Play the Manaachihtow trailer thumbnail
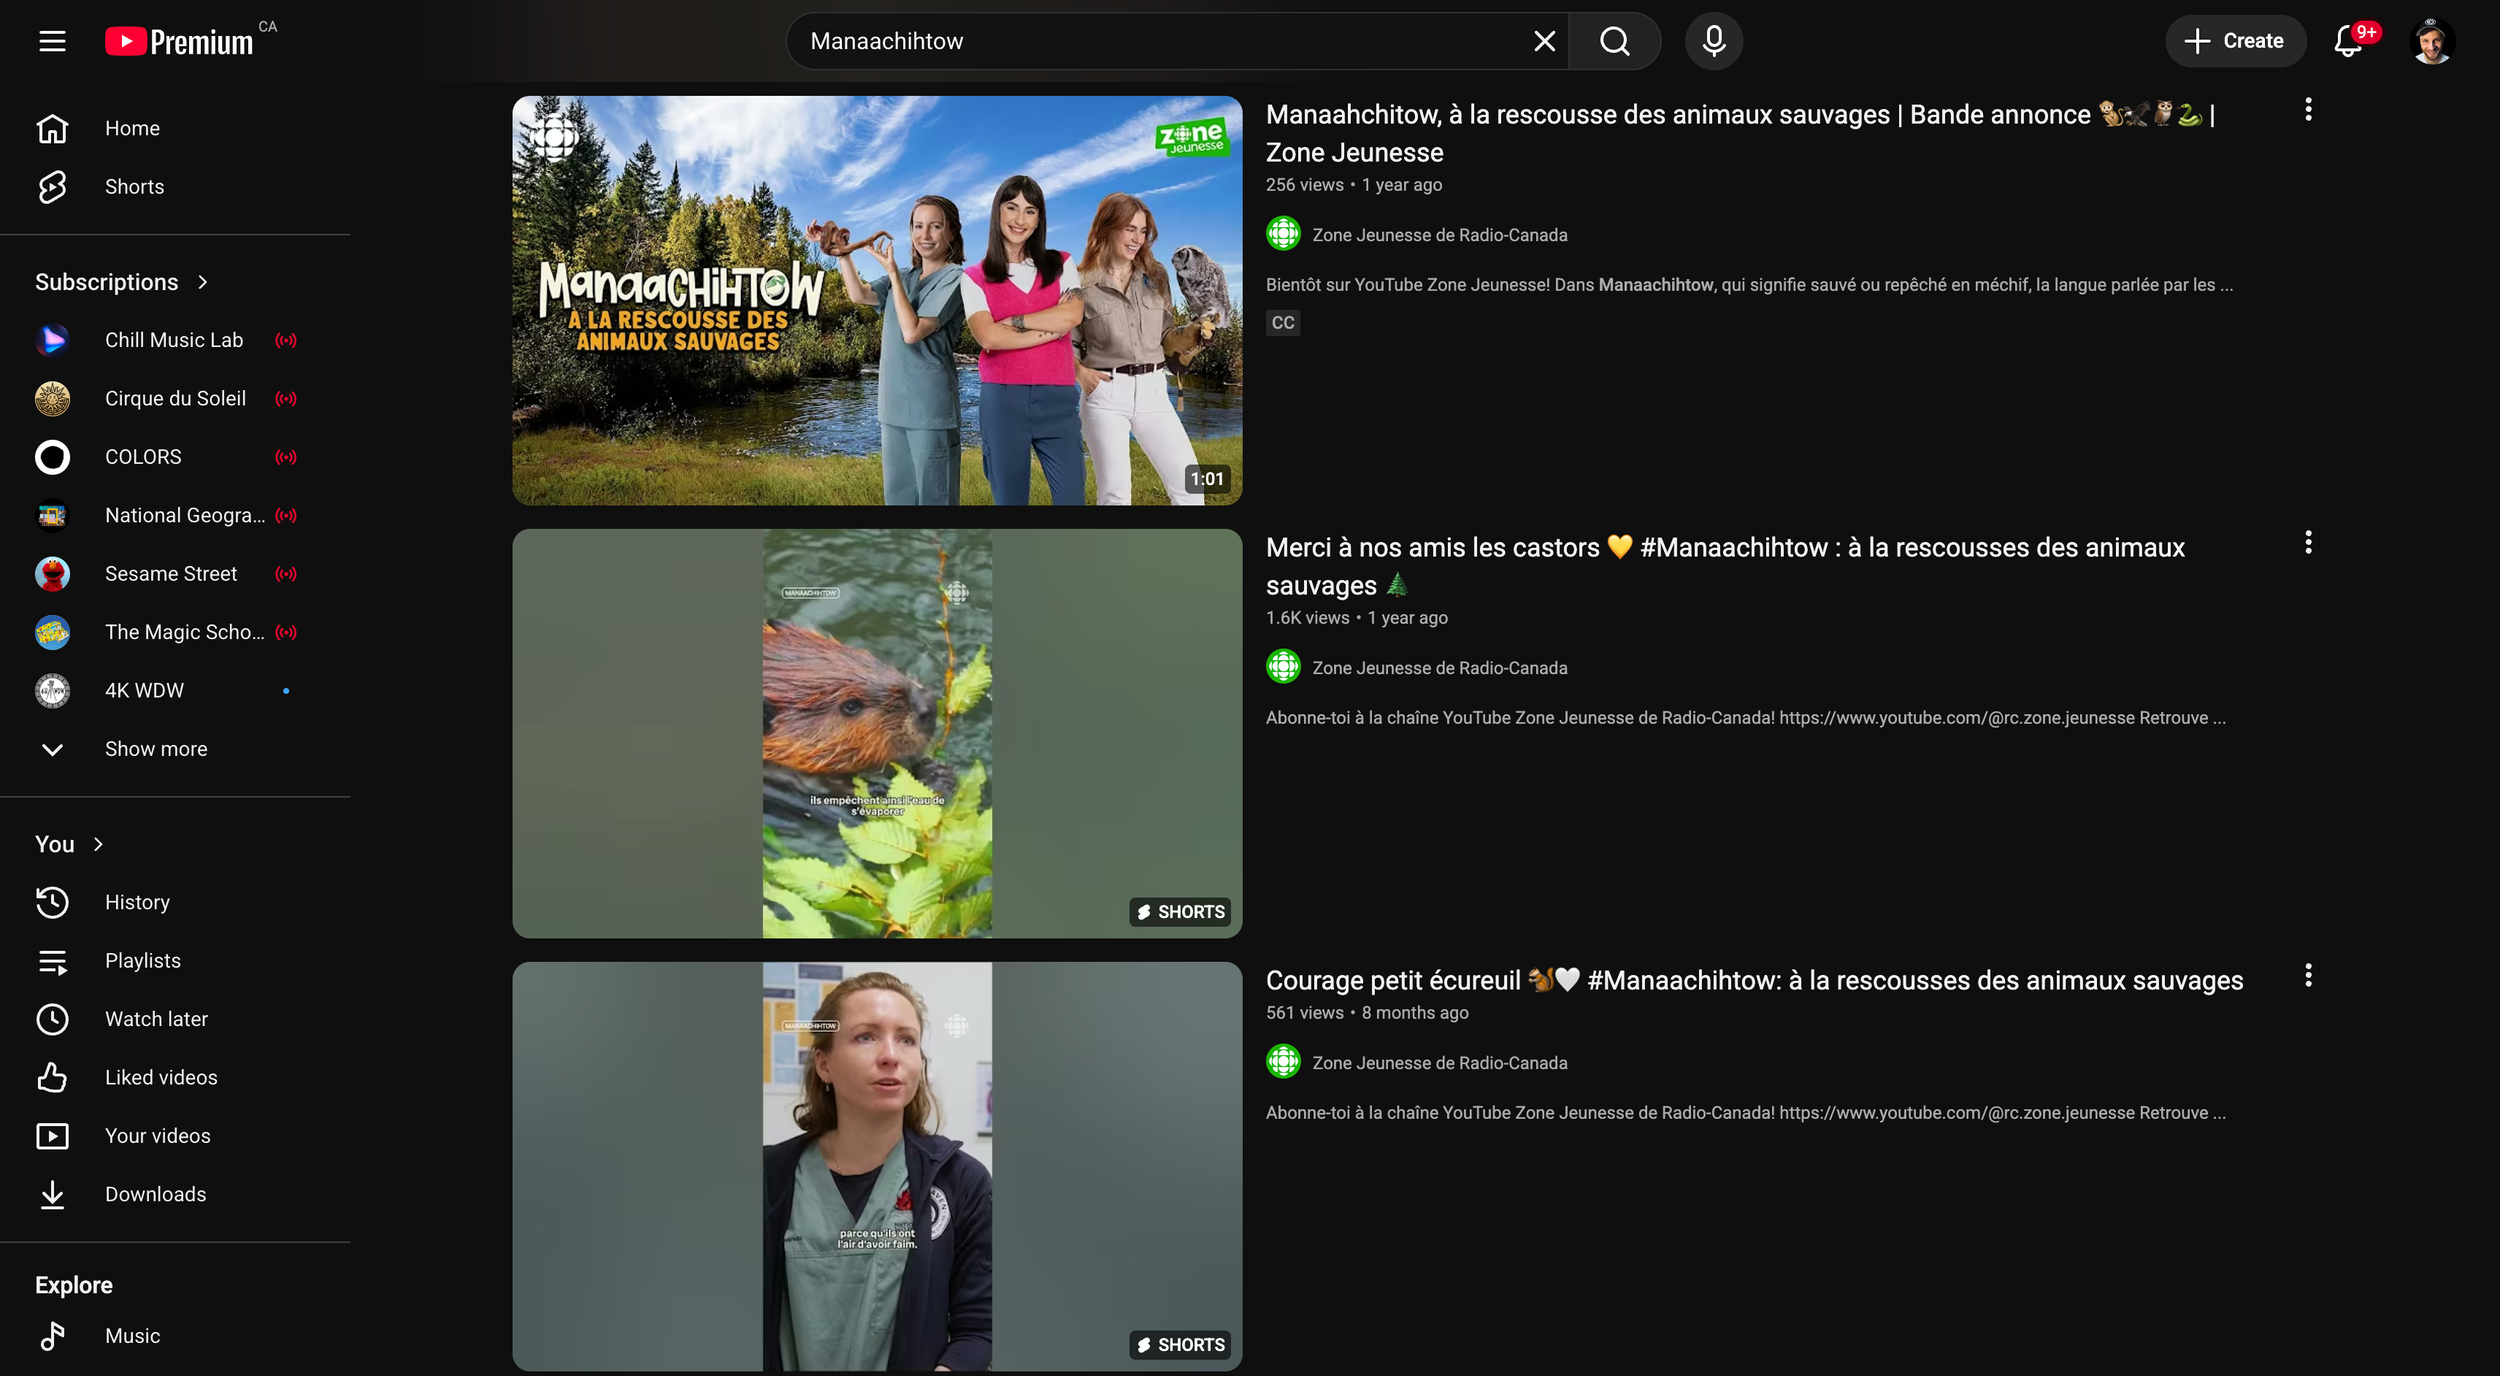 tap(877, 300)
